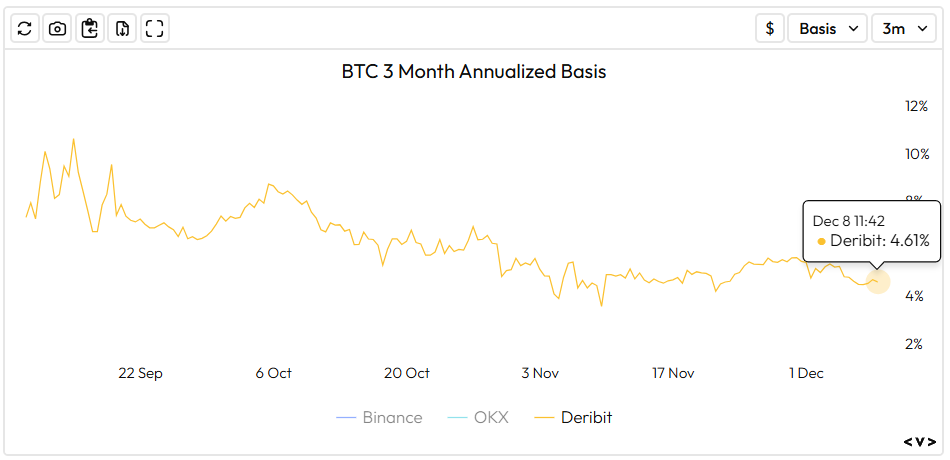Click the 22 Sep axis label
The width and height of the screenshot is (950, 460).
pos(140,373)
